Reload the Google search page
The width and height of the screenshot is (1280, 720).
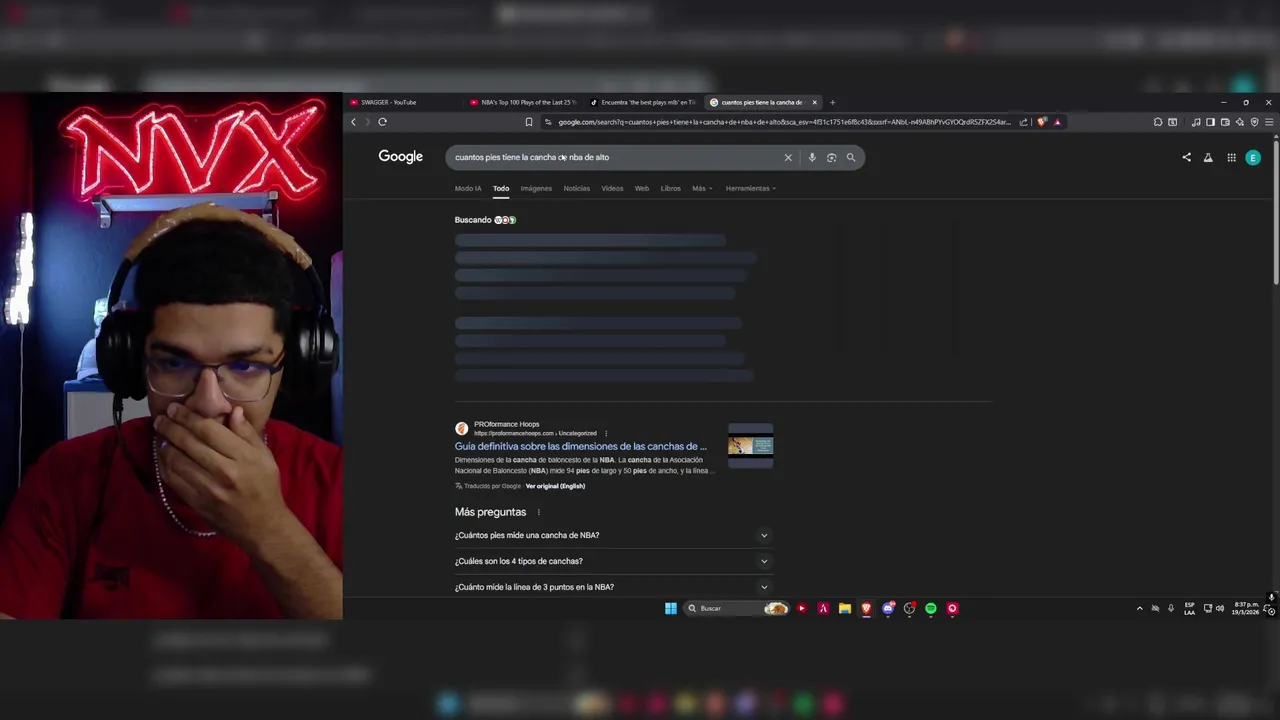click(x=382, y=122)
